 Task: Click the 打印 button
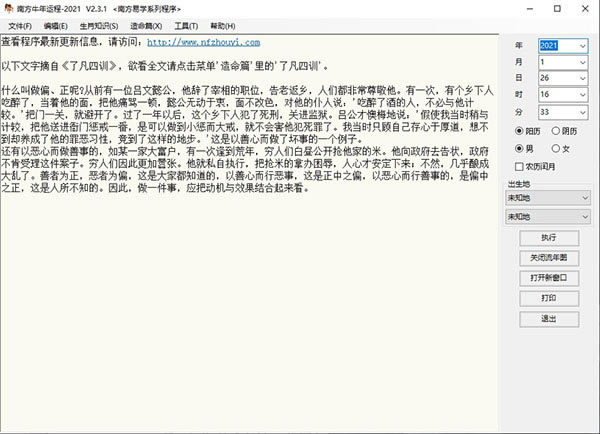pos(549,298)
